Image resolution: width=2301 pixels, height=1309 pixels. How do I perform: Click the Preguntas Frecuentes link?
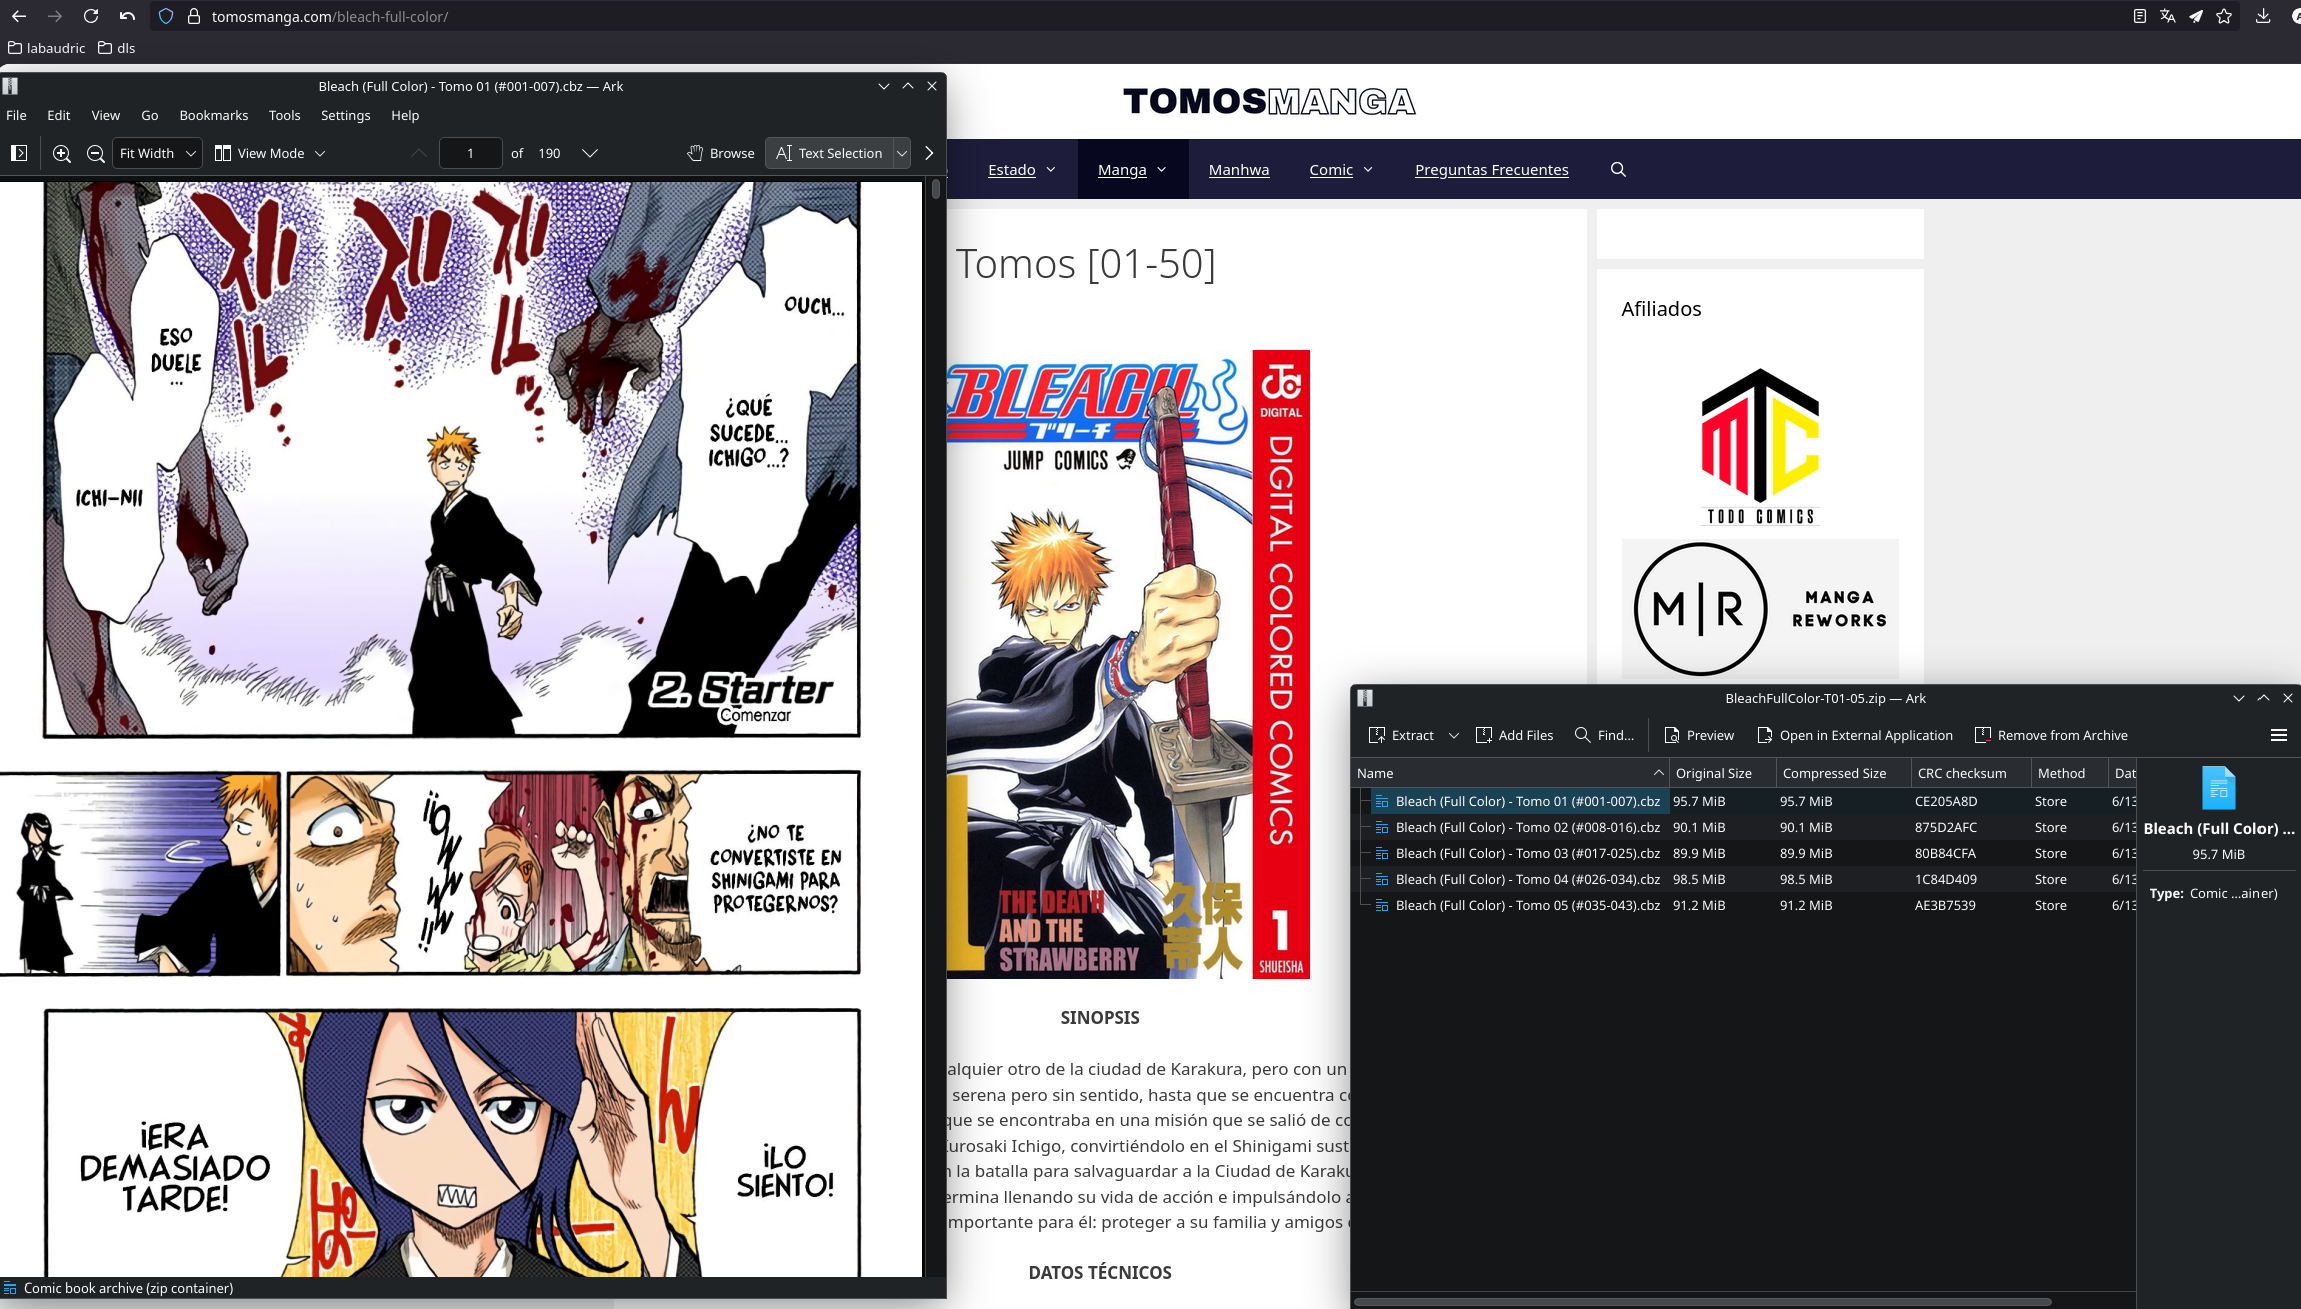pyautogui.click(x=1491, y=170)
